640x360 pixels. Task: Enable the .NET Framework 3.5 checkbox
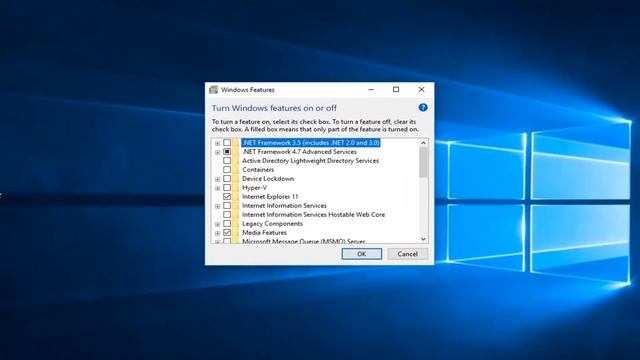pyautogui.click(x=227, y=143)
